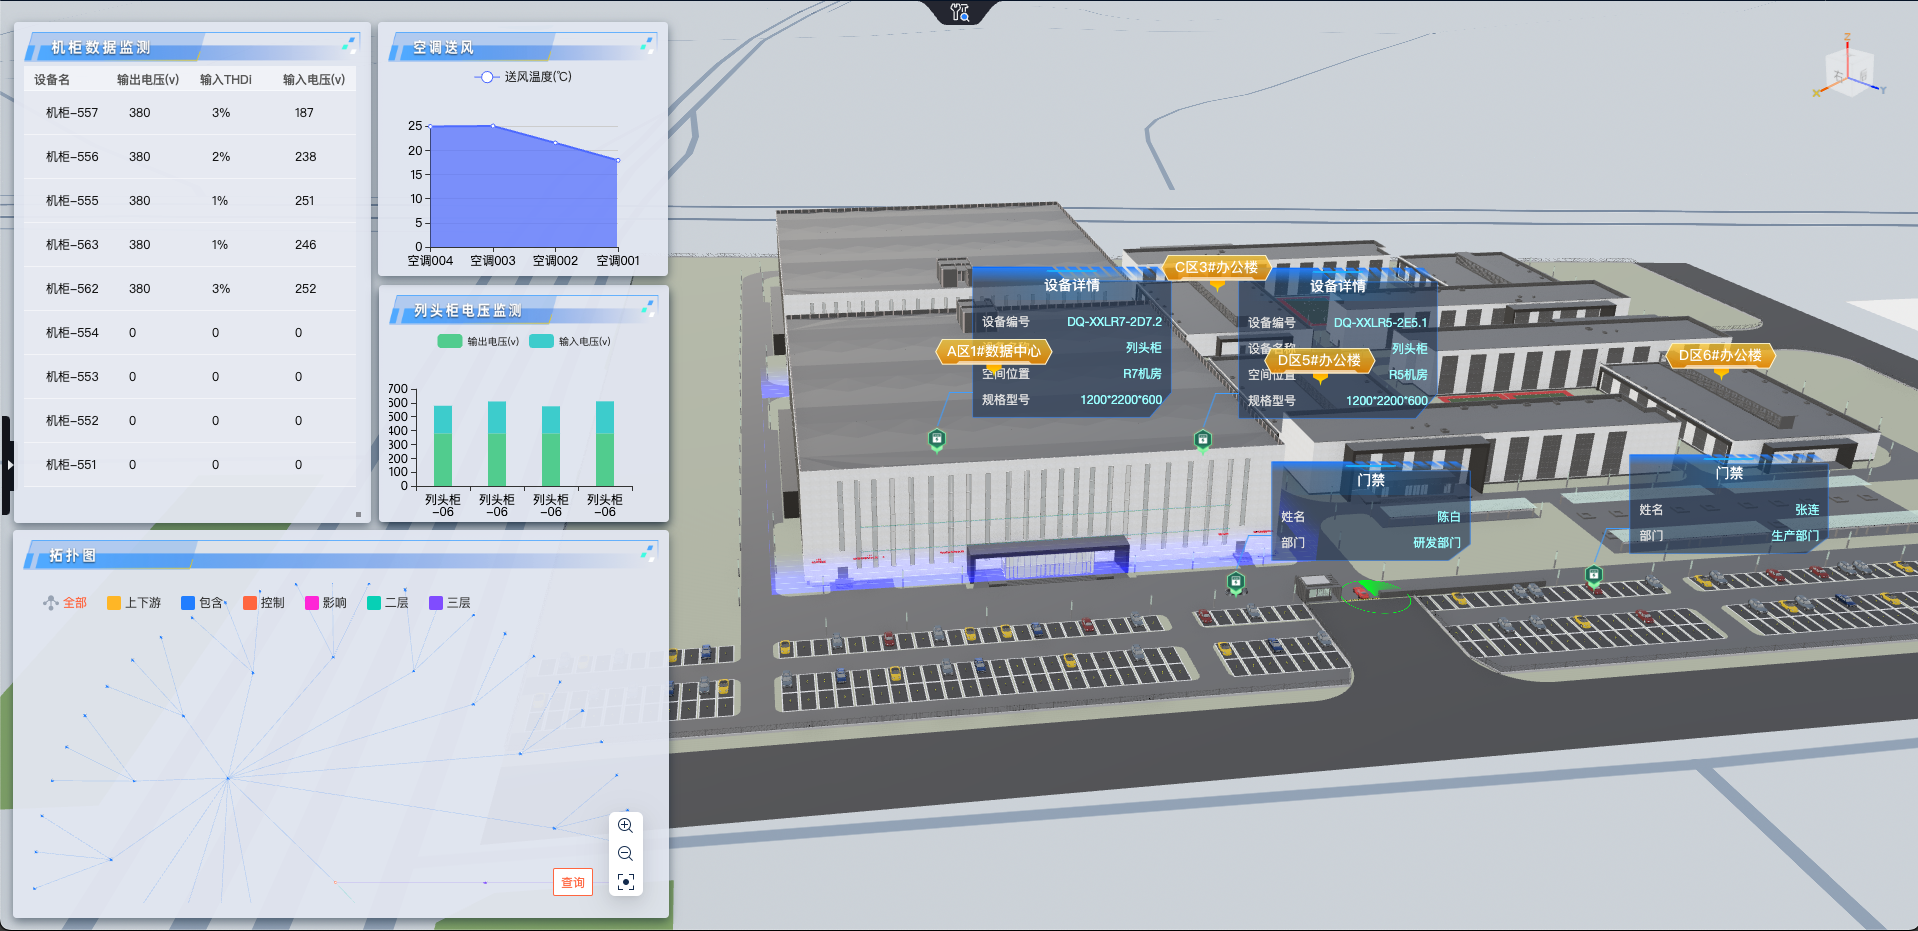
Task: Open the tools icon at top center
Action: 960,12
